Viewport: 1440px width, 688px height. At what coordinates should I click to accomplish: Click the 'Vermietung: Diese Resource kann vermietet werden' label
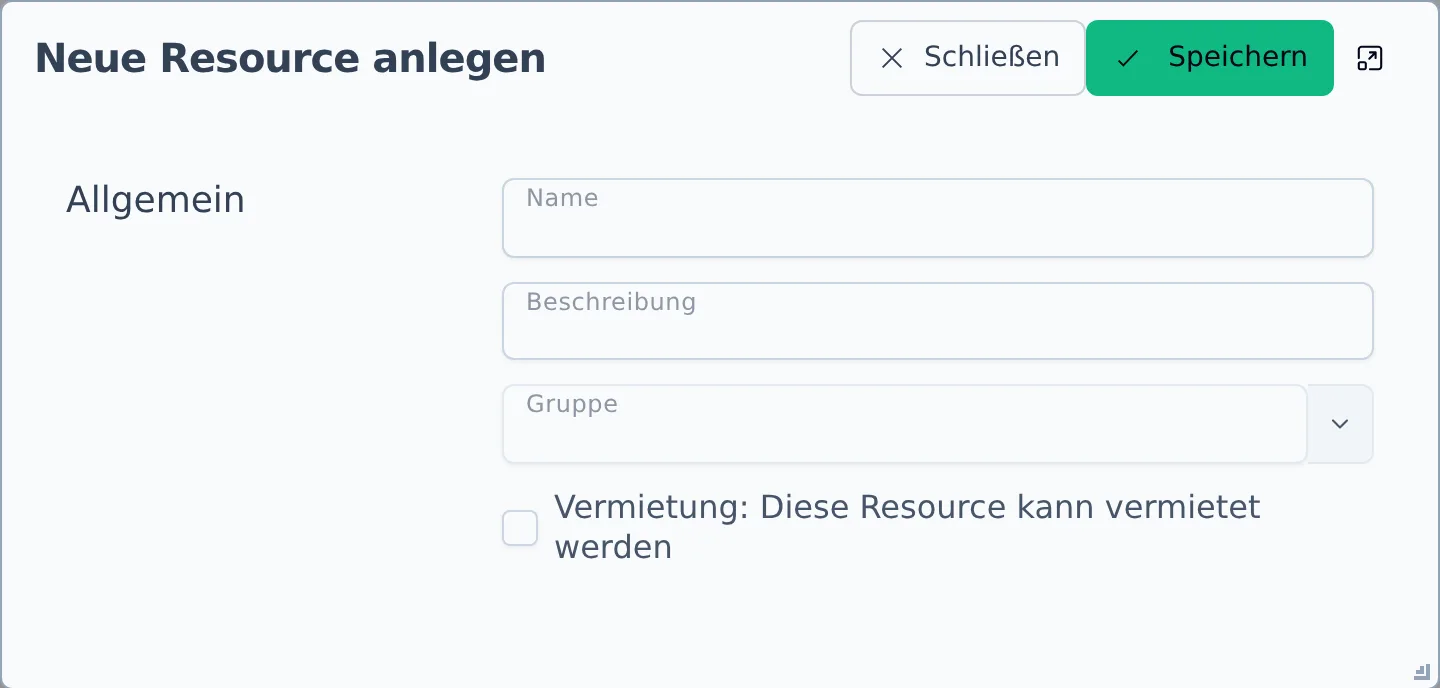907,527
